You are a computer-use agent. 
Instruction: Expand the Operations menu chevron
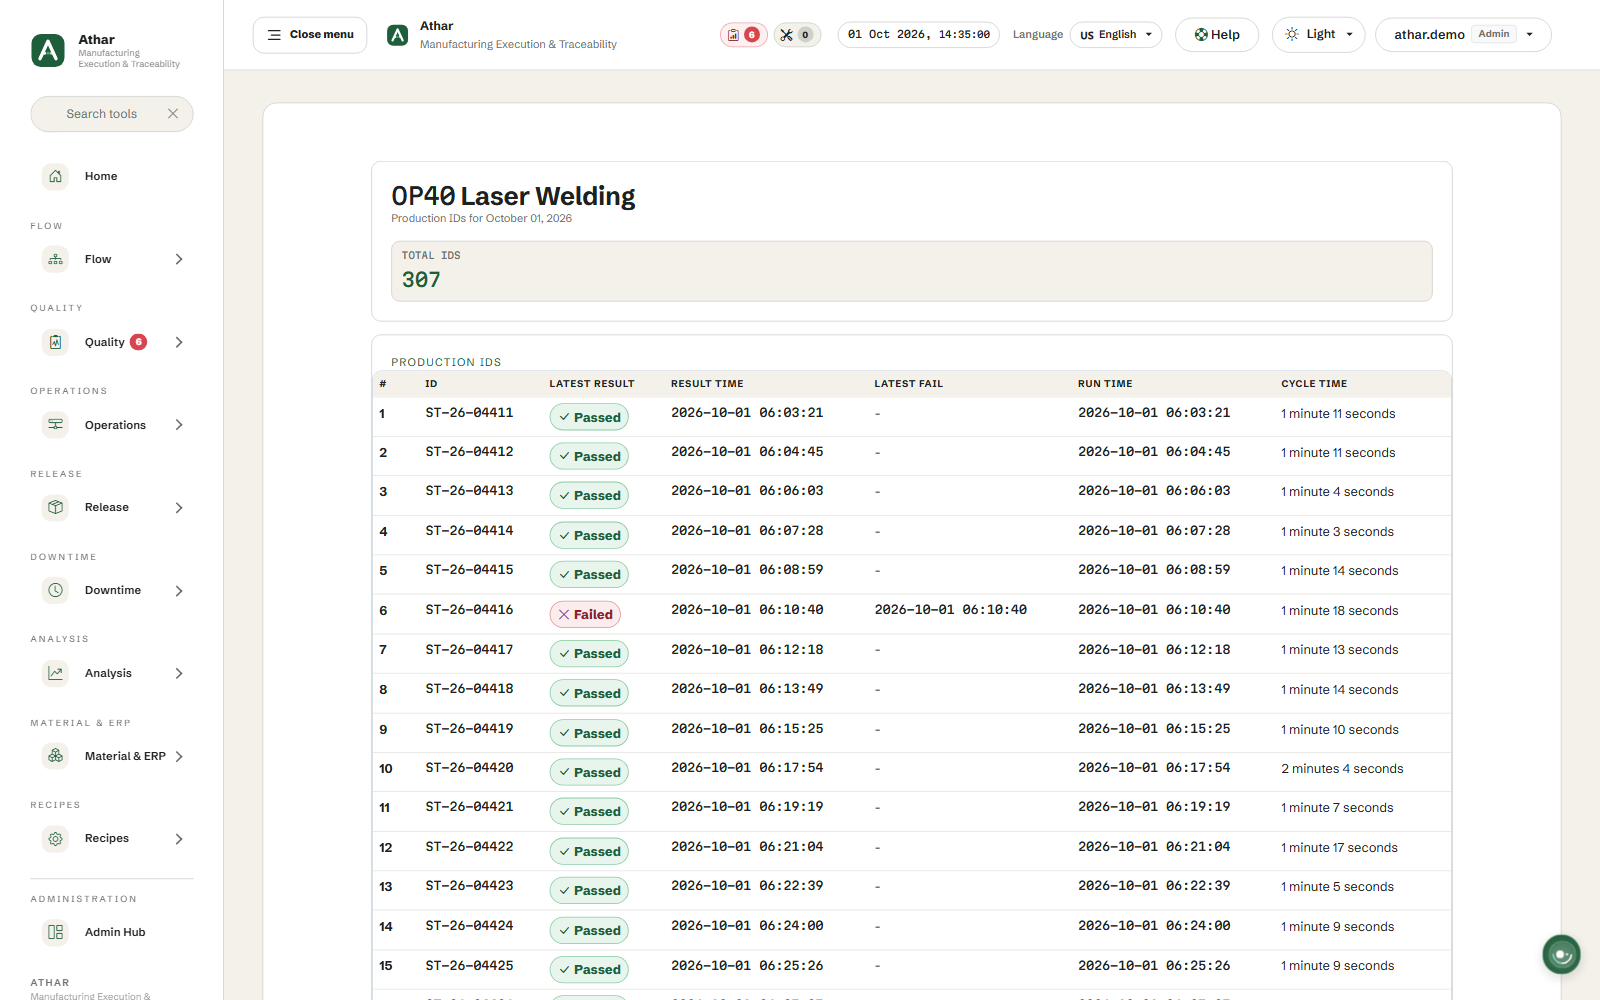click(179, 425)
